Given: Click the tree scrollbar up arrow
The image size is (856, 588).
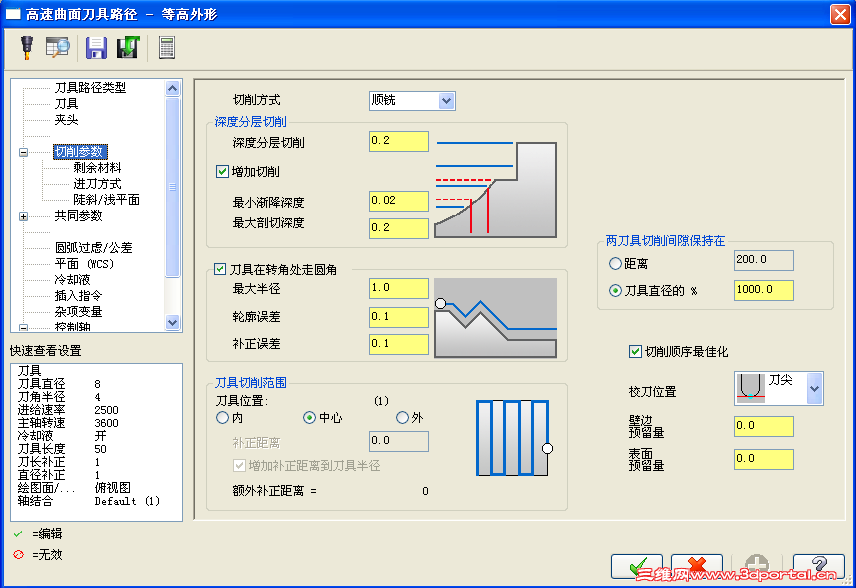Looking at the screenshot, I should pyautogui.click(x=173, y=88).
